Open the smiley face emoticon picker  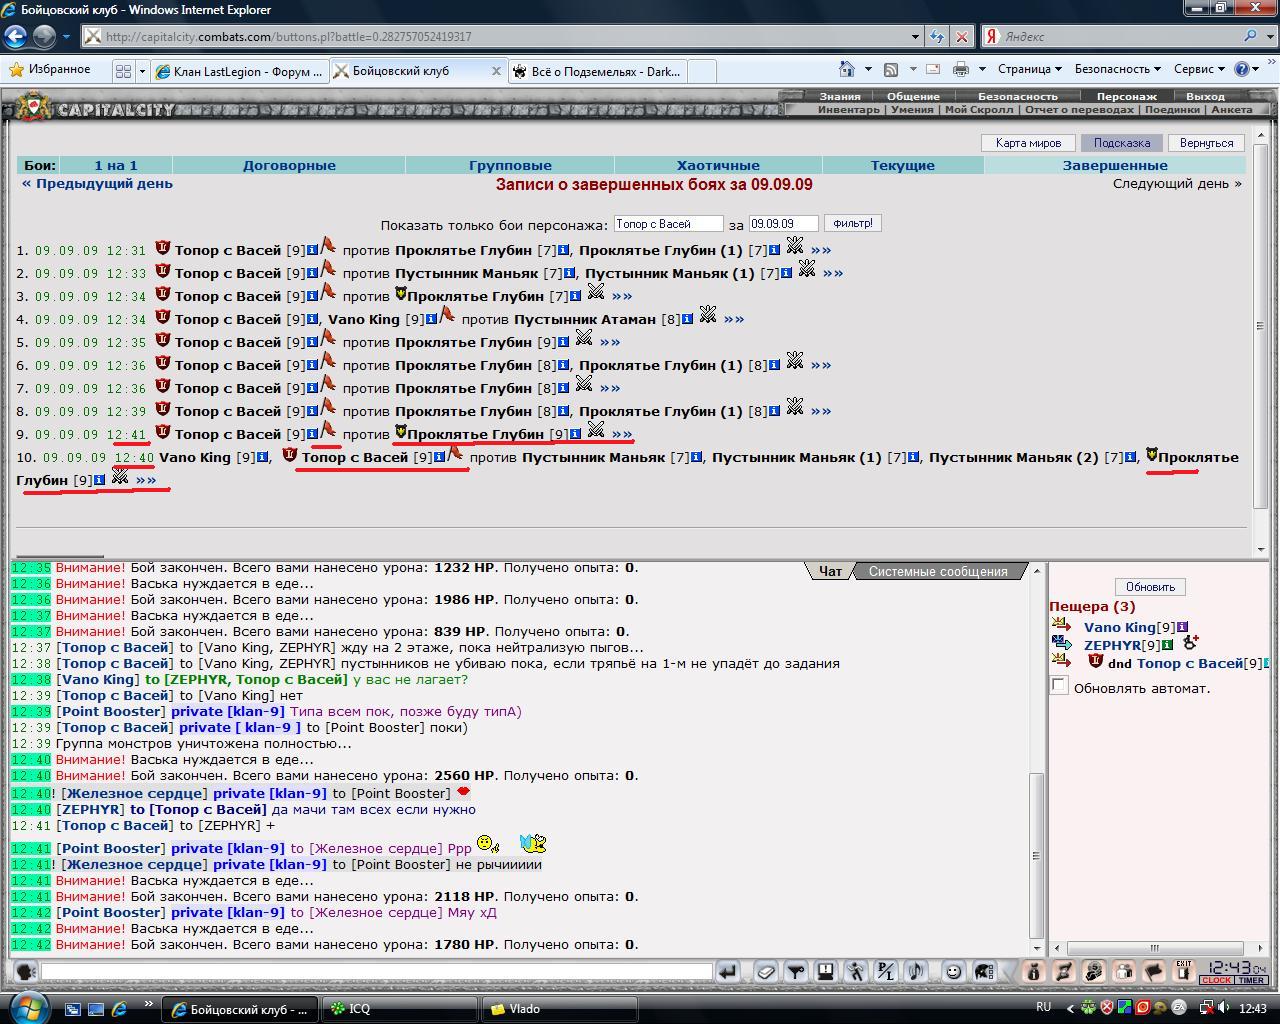pos(954,971)
